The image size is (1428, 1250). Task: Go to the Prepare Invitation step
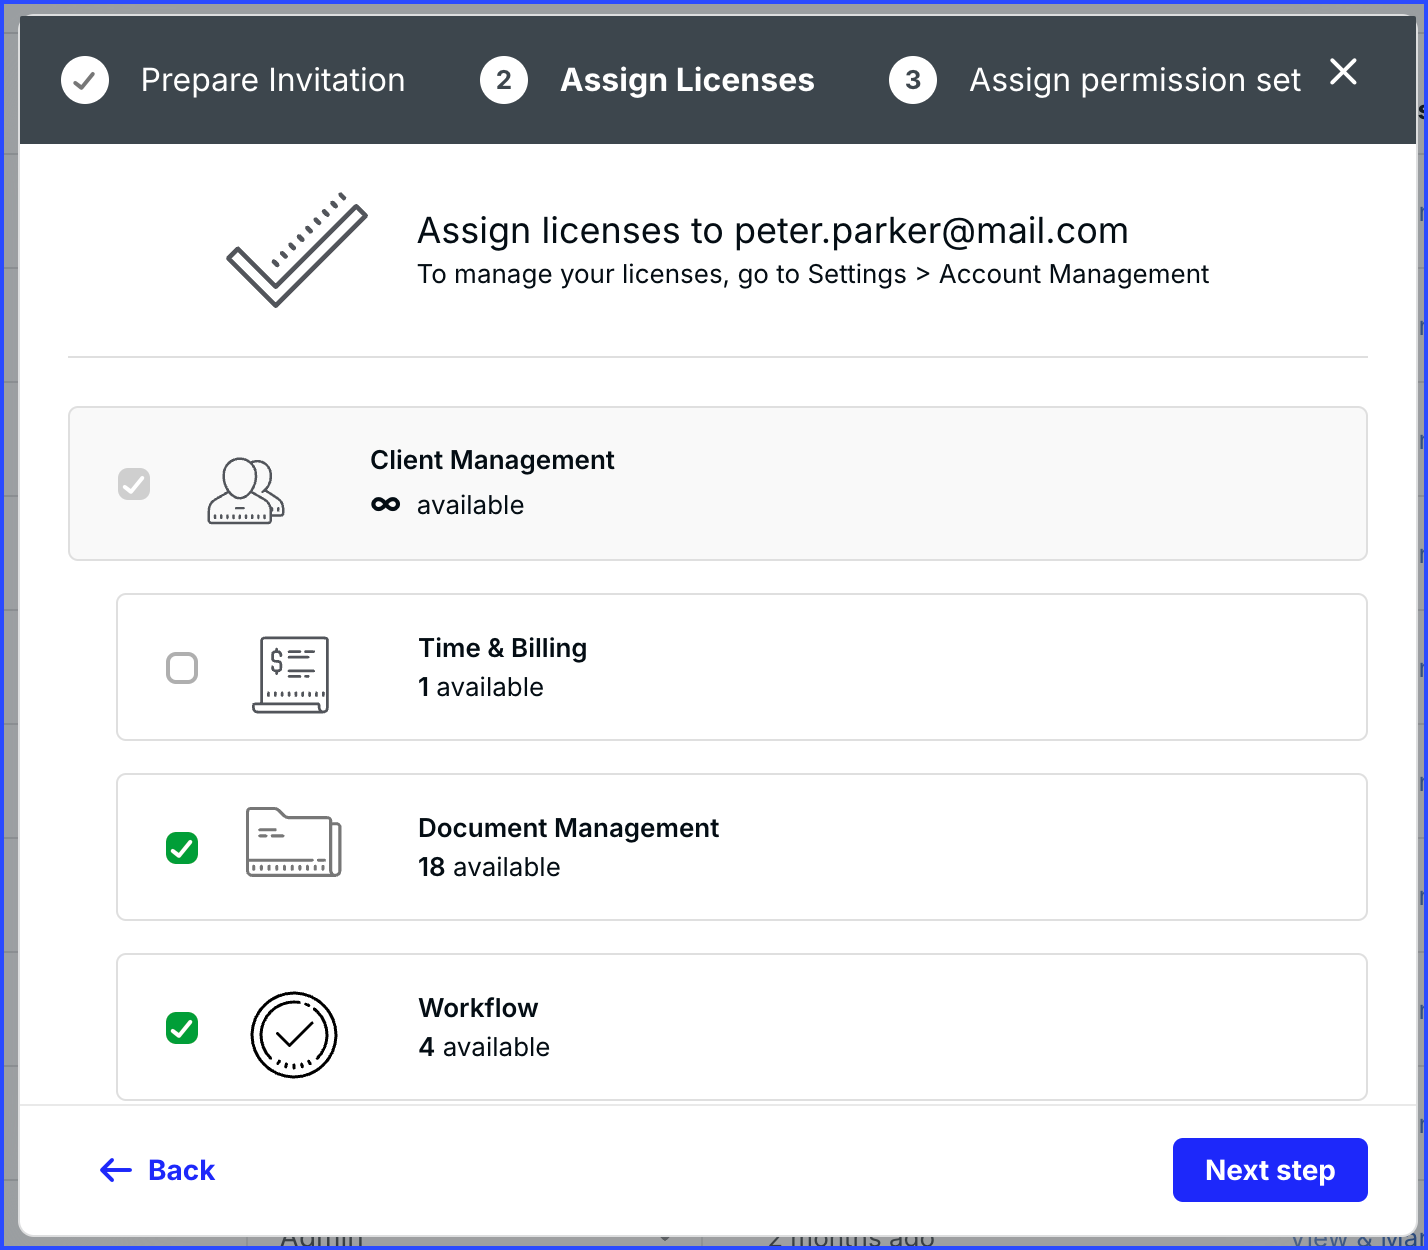272,80
